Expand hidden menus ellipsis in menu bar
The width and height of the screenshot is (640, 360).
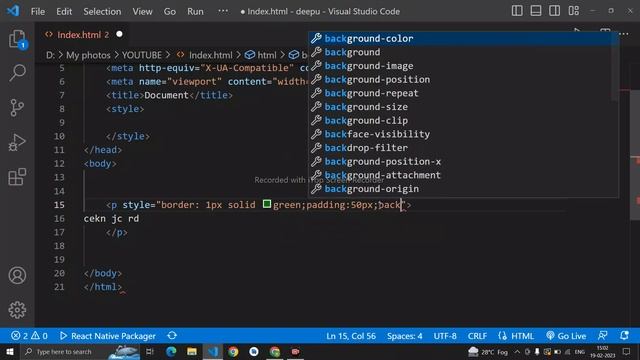coord(223,11)
